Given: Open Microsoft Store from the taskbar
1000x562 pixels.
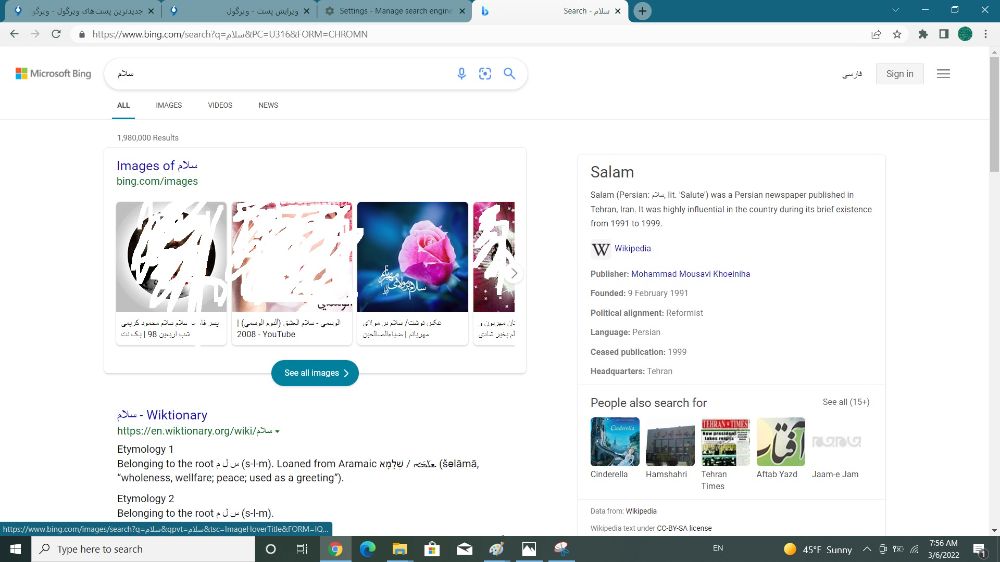Looking at the screenshot, I should click(432, 549).
